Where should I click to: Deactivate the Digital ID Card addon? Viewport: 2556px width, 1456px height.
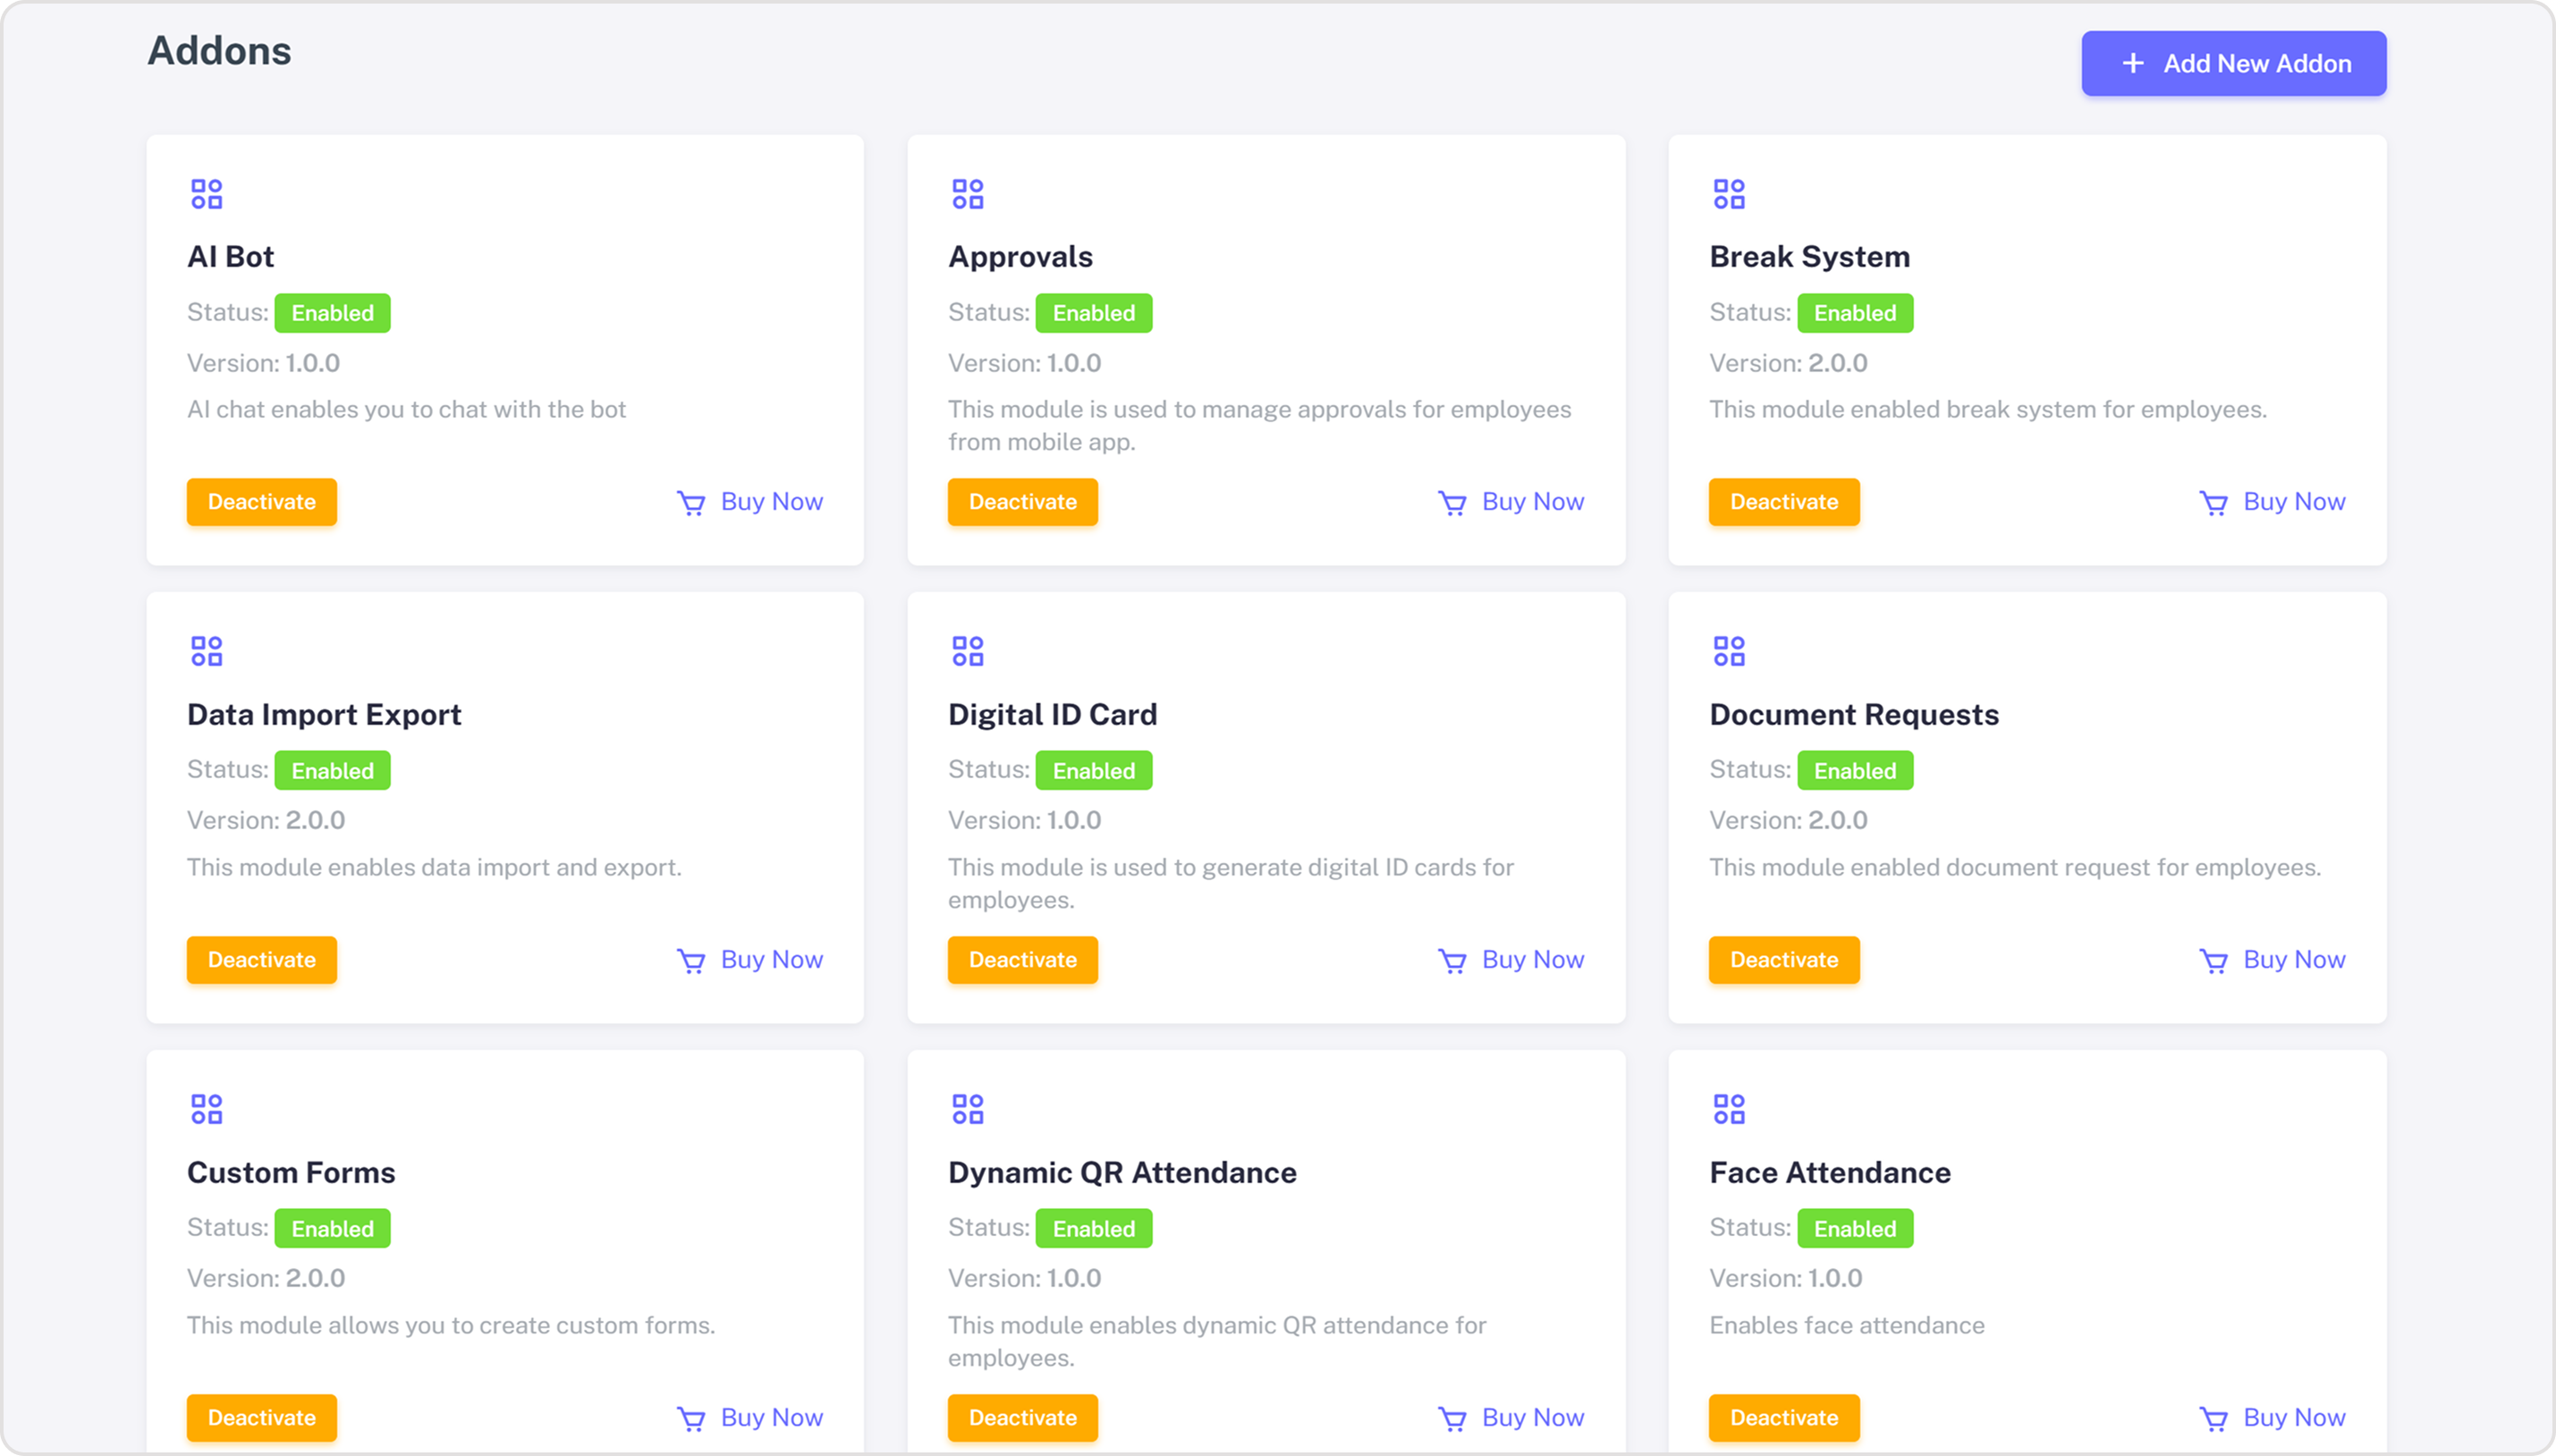(x=1023, y=960)
